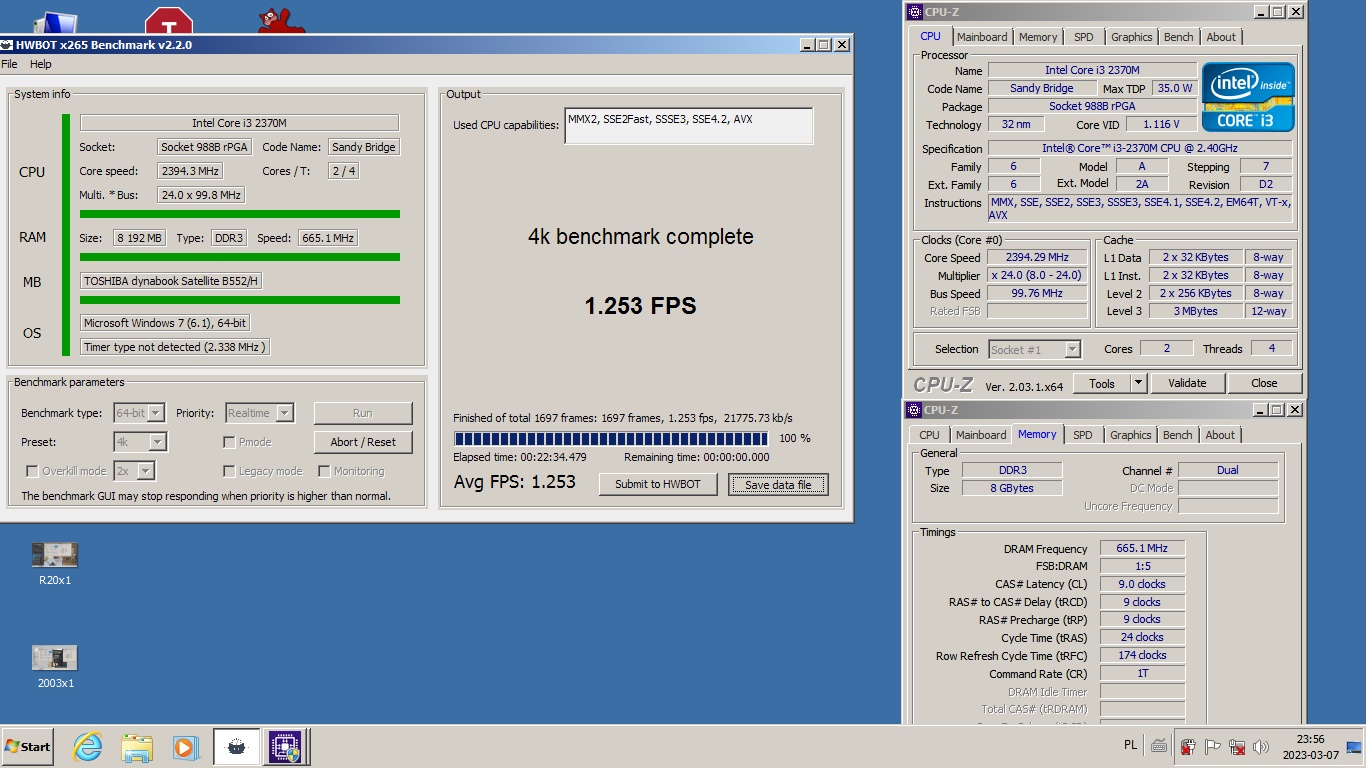Viewport: 1366px width, 768px height.
Task: Open the 2003x1 desktop shortcut
Action: tap(55, 666)
